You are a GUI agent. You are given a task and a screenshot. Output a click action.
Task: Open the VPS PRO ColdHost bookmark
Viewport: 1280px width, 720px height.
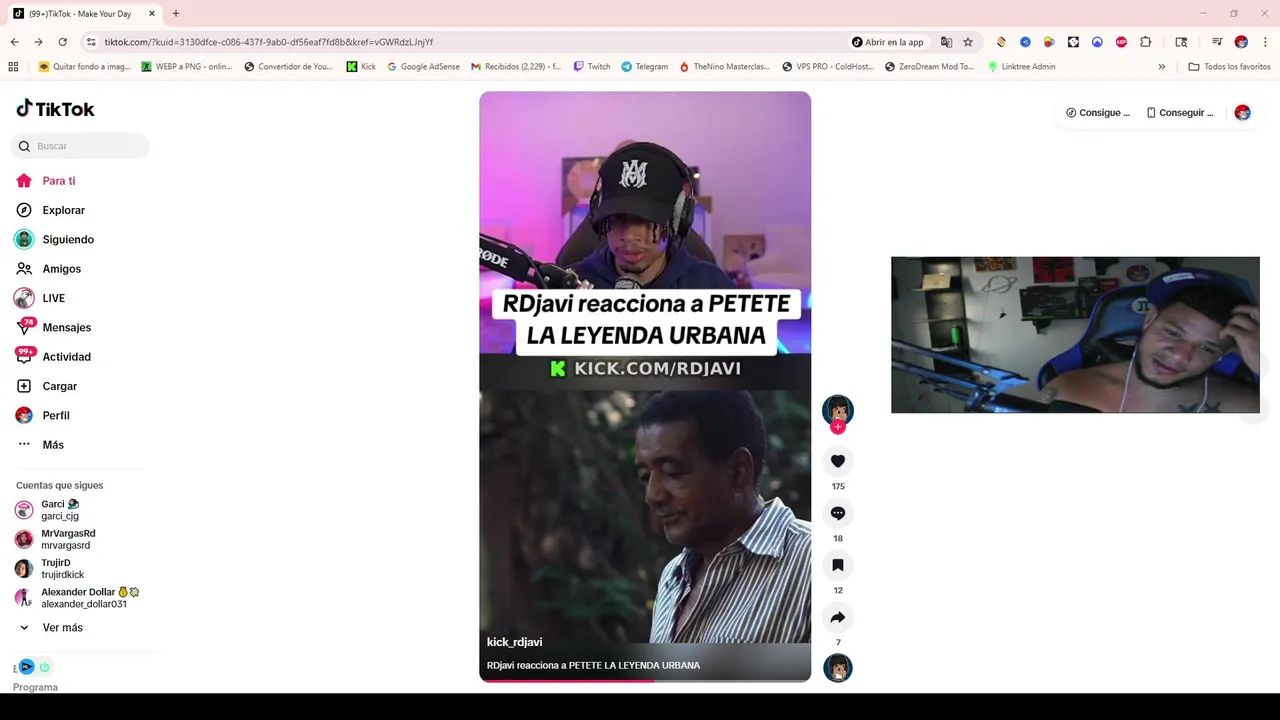(x=828, y=67)
